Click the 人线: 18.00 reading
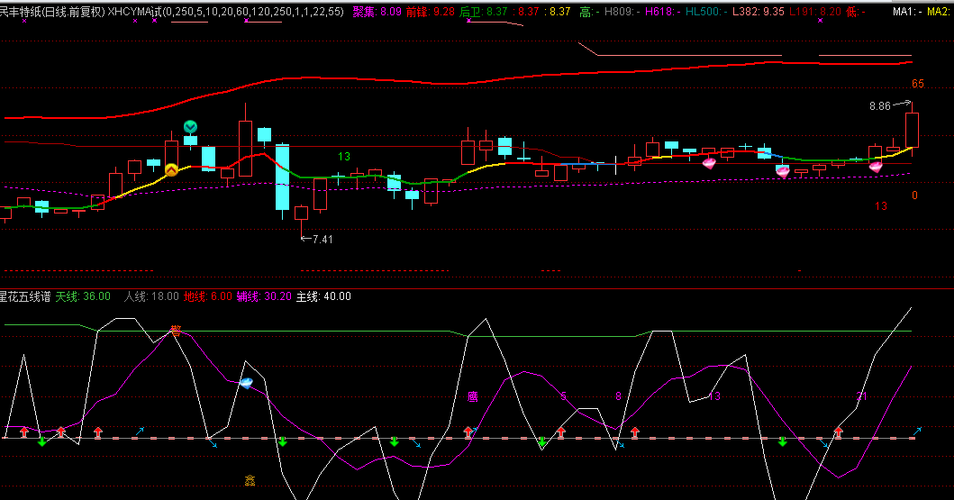The height and width of the screenshot is (500, 954). tap(151, 297)
